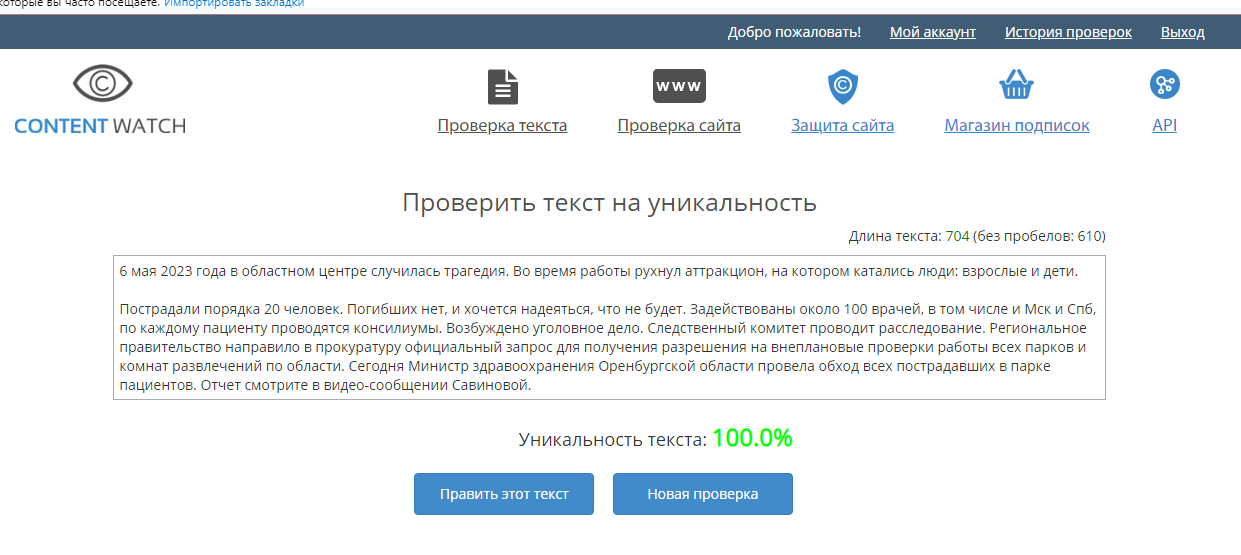Image resolution: width=1241 pixels, height=555 pixels.
Task: View История проверок page
Action: coord(1068,32)
